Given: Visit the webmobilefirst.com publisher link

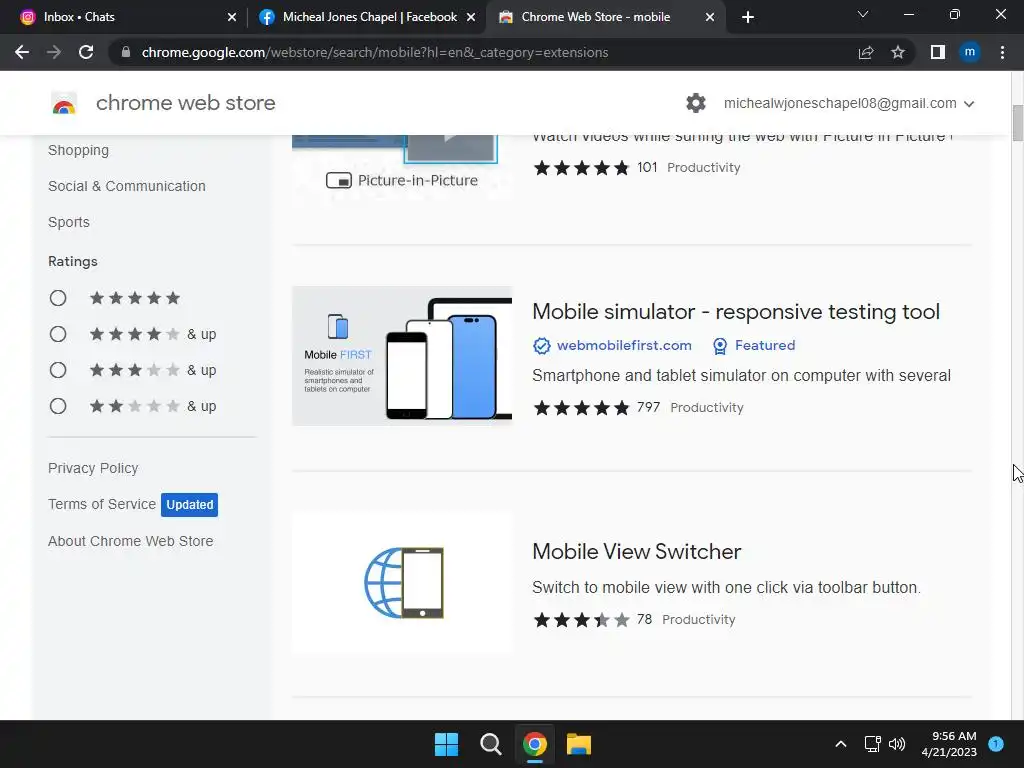Looking at the screenshot, I should tap(624, 345).
